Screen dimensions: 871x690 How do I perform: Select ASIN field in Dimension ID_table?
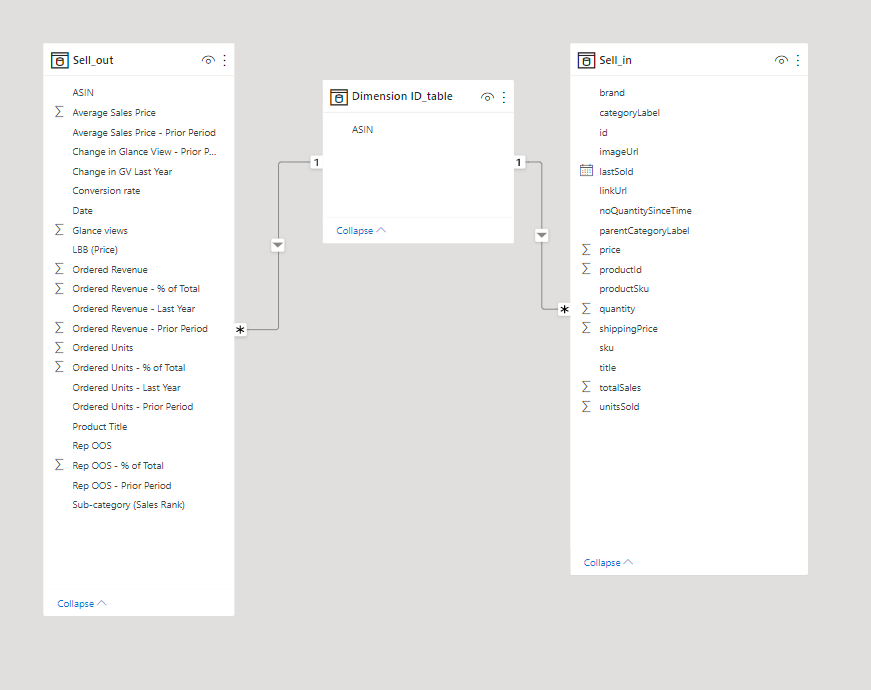362,129
